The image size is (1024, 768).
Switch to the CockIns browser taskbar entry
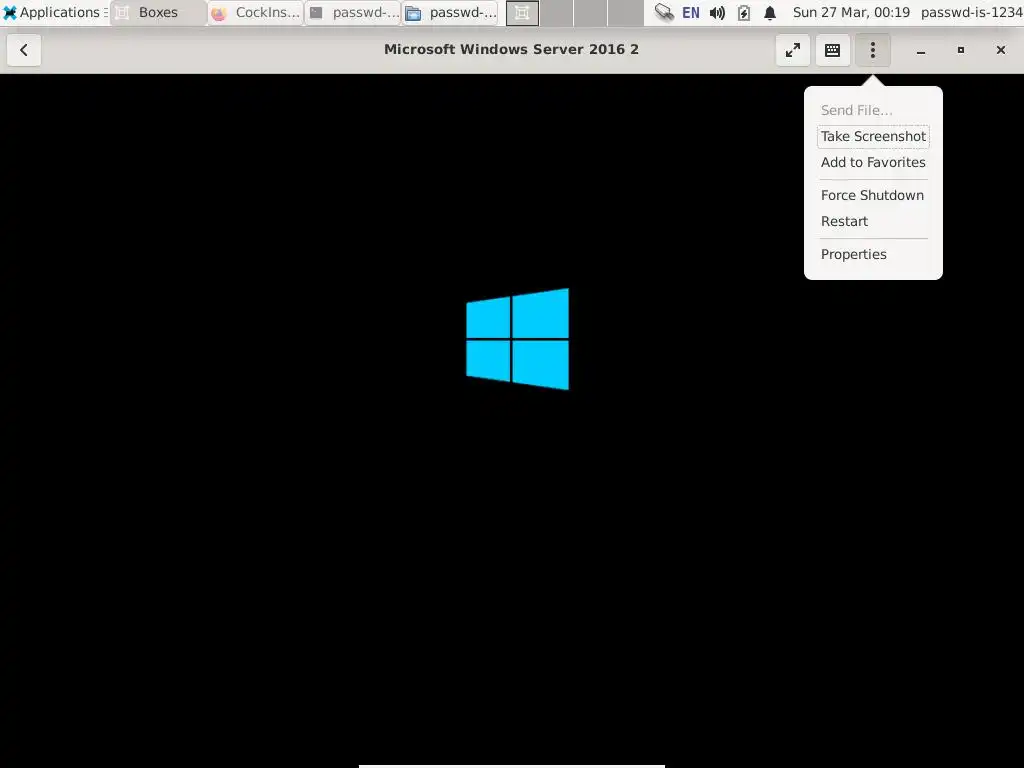(x=256, y=12)
